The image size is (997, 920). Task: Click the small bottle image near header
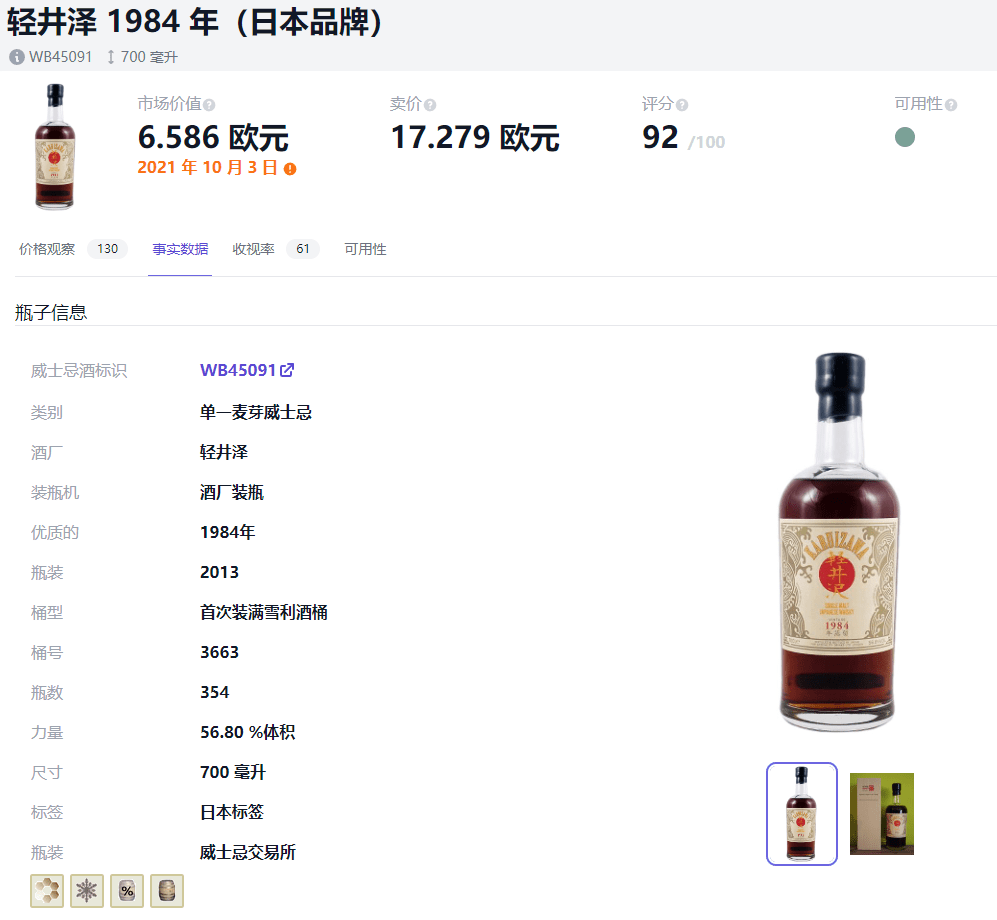(x=55, y=146)
